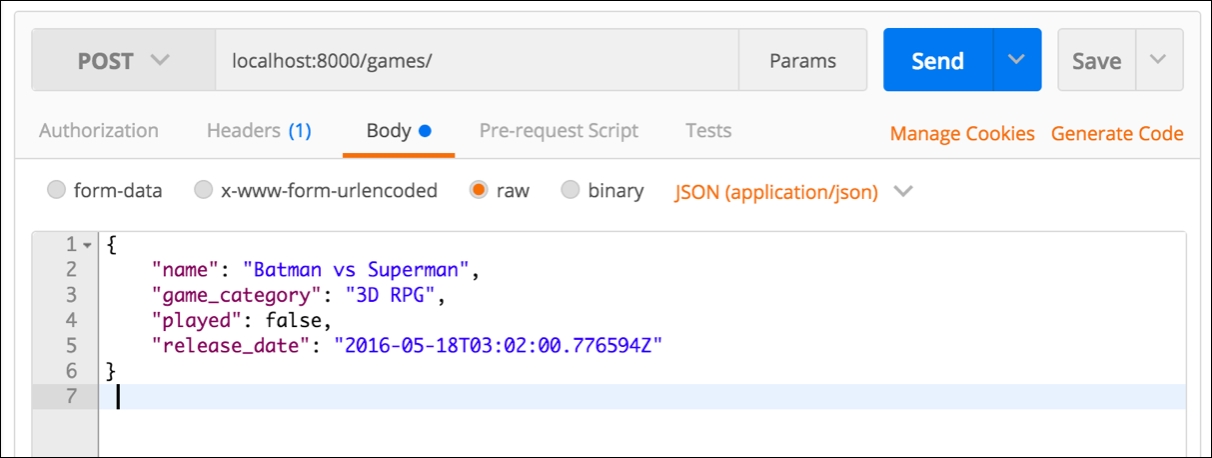Click the Send request button

(937, 60)
